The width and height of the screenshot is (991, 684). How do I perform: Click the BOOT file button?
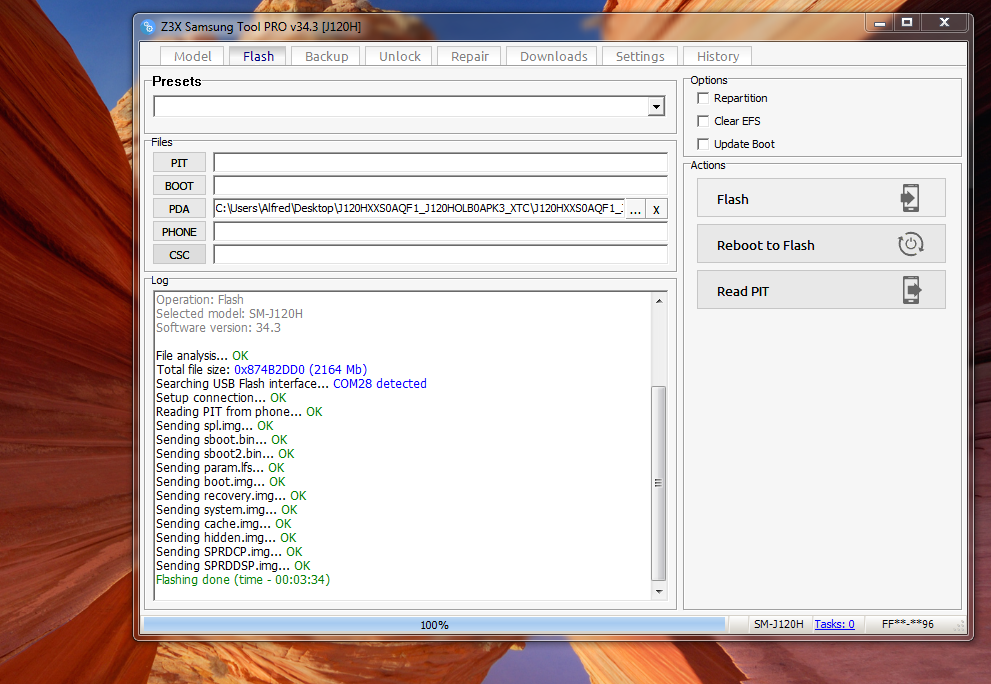point(179,186)
